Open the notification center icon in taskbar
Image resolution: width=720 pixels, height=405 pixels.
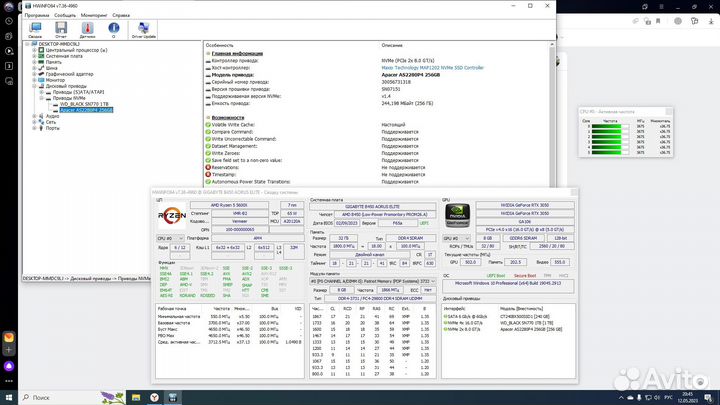pos(708,397)
